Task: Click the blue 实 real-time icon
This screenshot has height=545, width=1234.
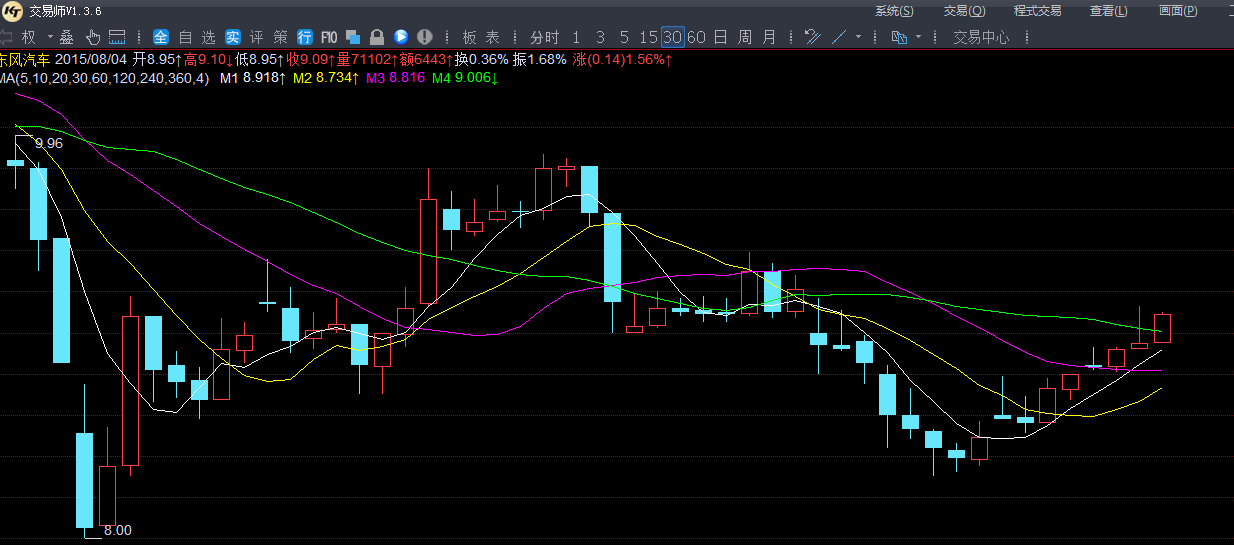Action: [x=232, y=37]
